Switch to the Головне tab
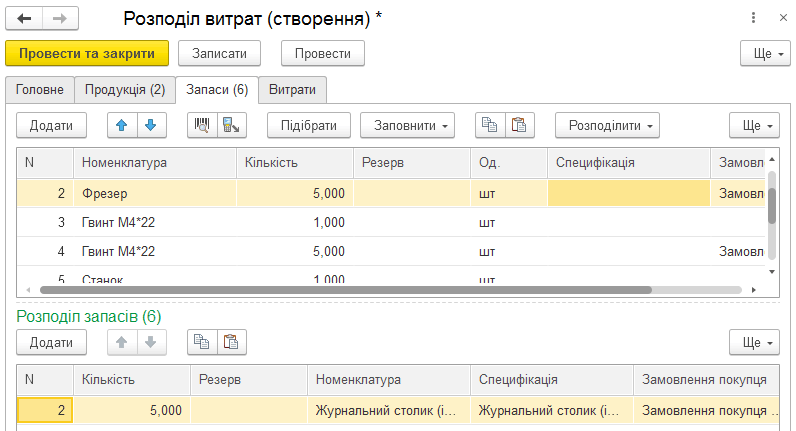 point(40,90)
